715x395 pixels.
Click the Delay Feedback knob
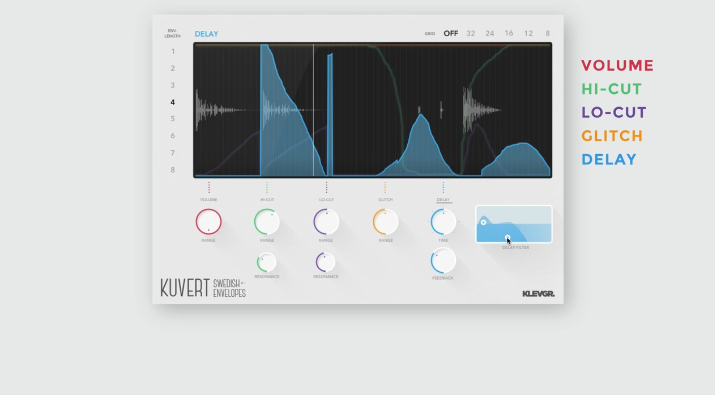(x=443, y=261)
